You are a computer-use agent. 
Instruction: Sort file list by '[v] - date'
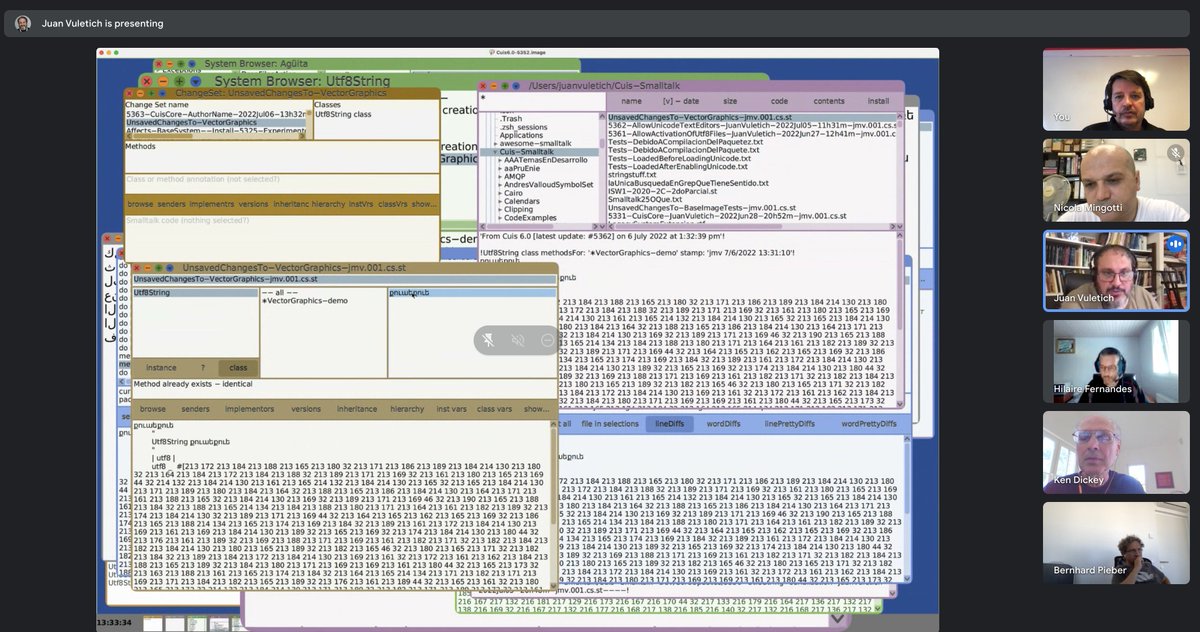(681, 101)
